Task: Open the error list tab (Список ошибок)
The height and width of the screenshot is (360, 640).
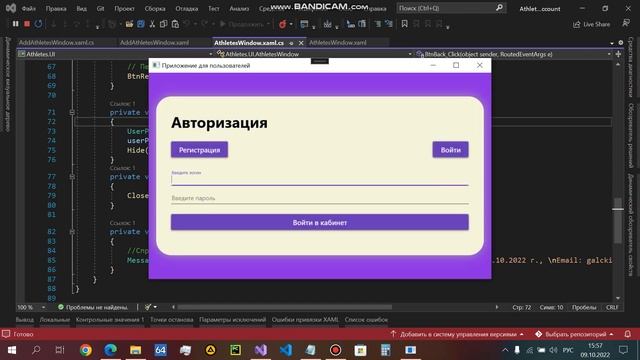Action: click(366, 320)
